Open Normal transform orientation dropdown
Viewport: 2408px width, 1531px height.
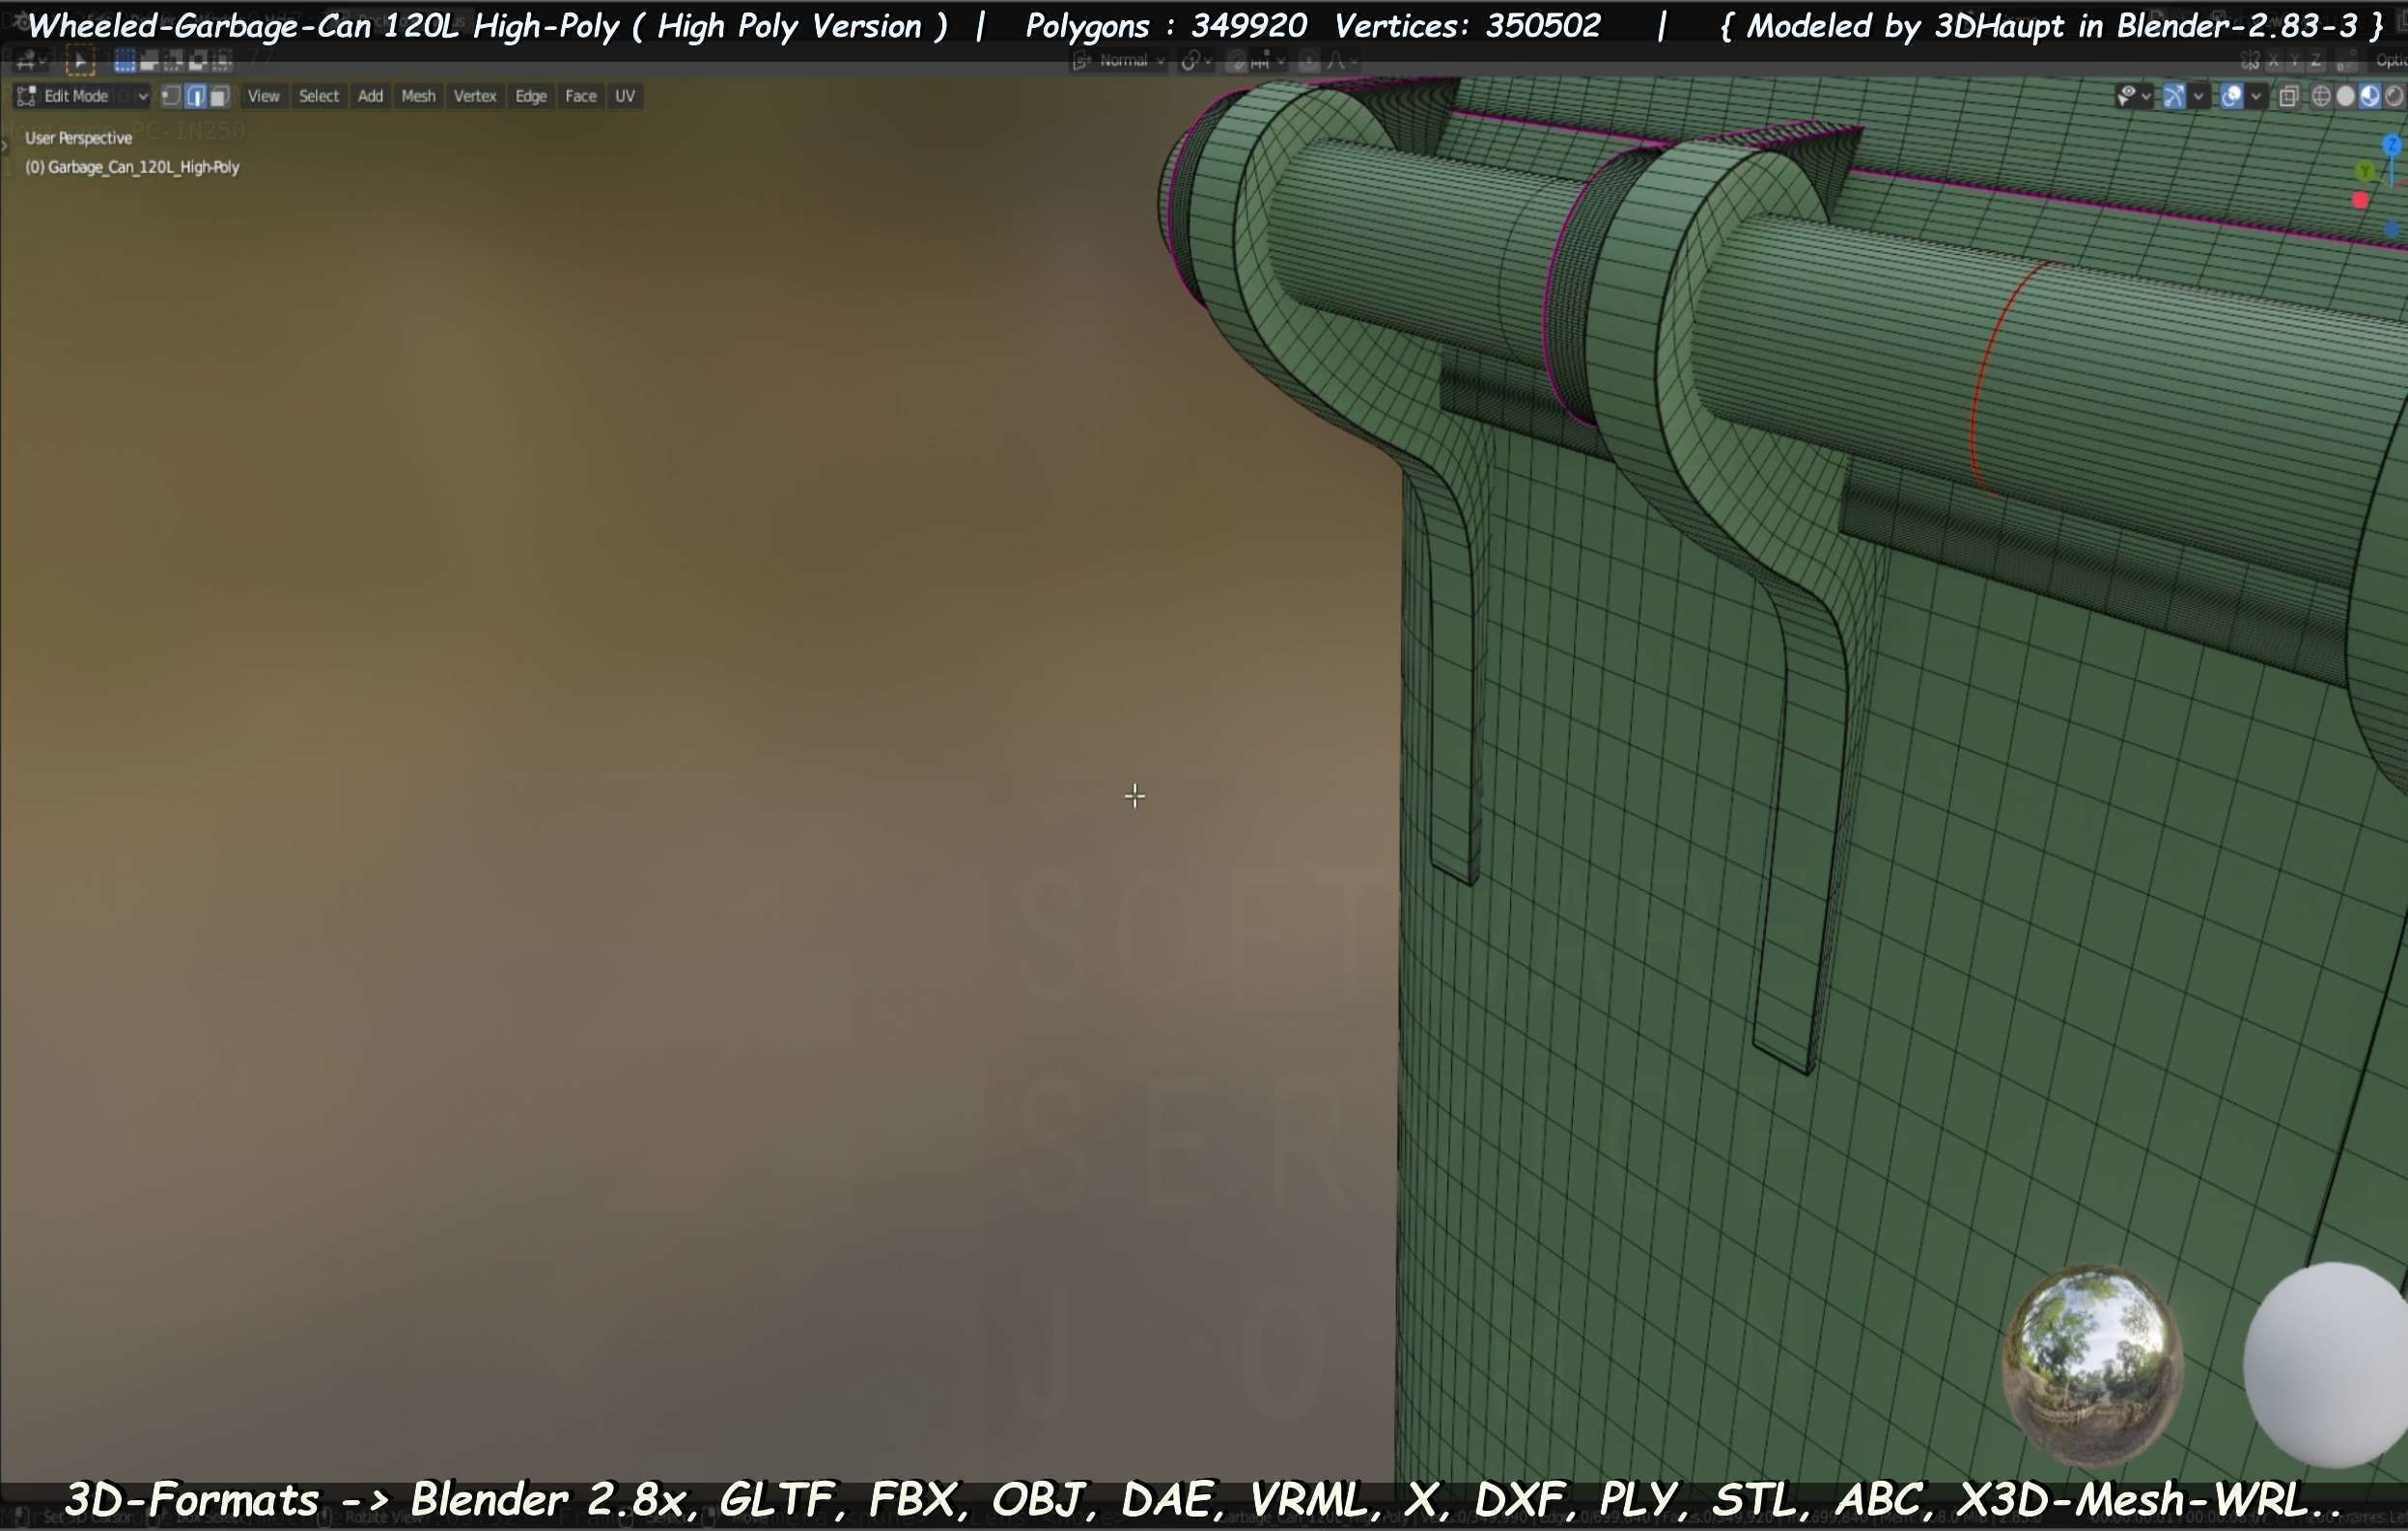click(1122, 62)
